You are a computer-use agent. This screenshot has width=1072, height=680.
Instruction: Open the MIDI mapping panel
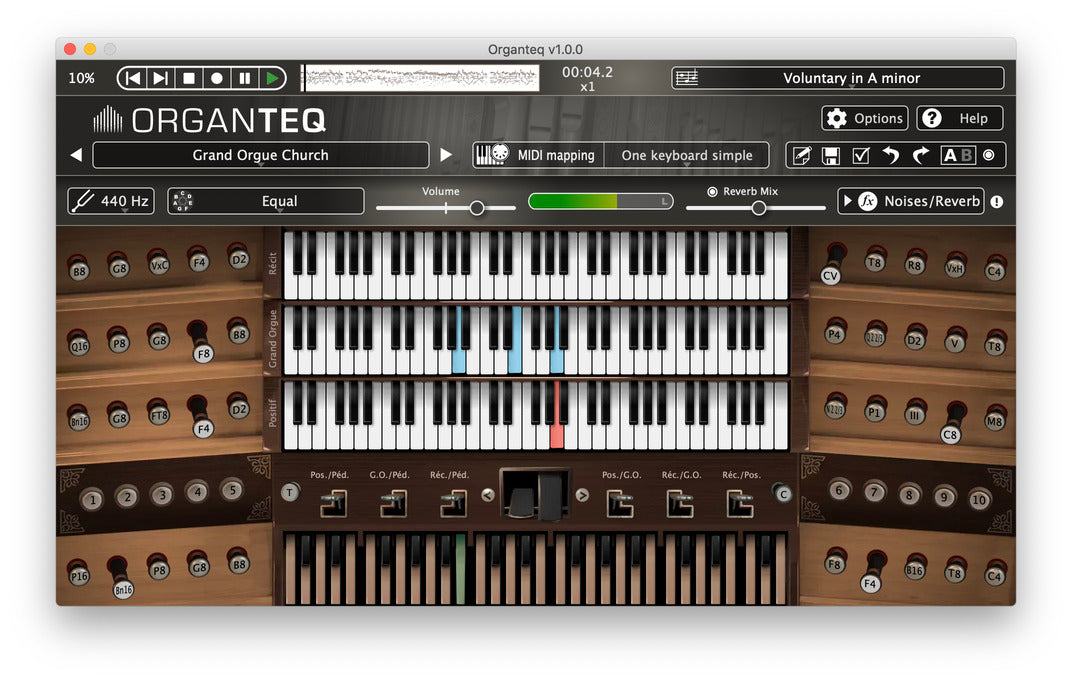pos(540,155)
